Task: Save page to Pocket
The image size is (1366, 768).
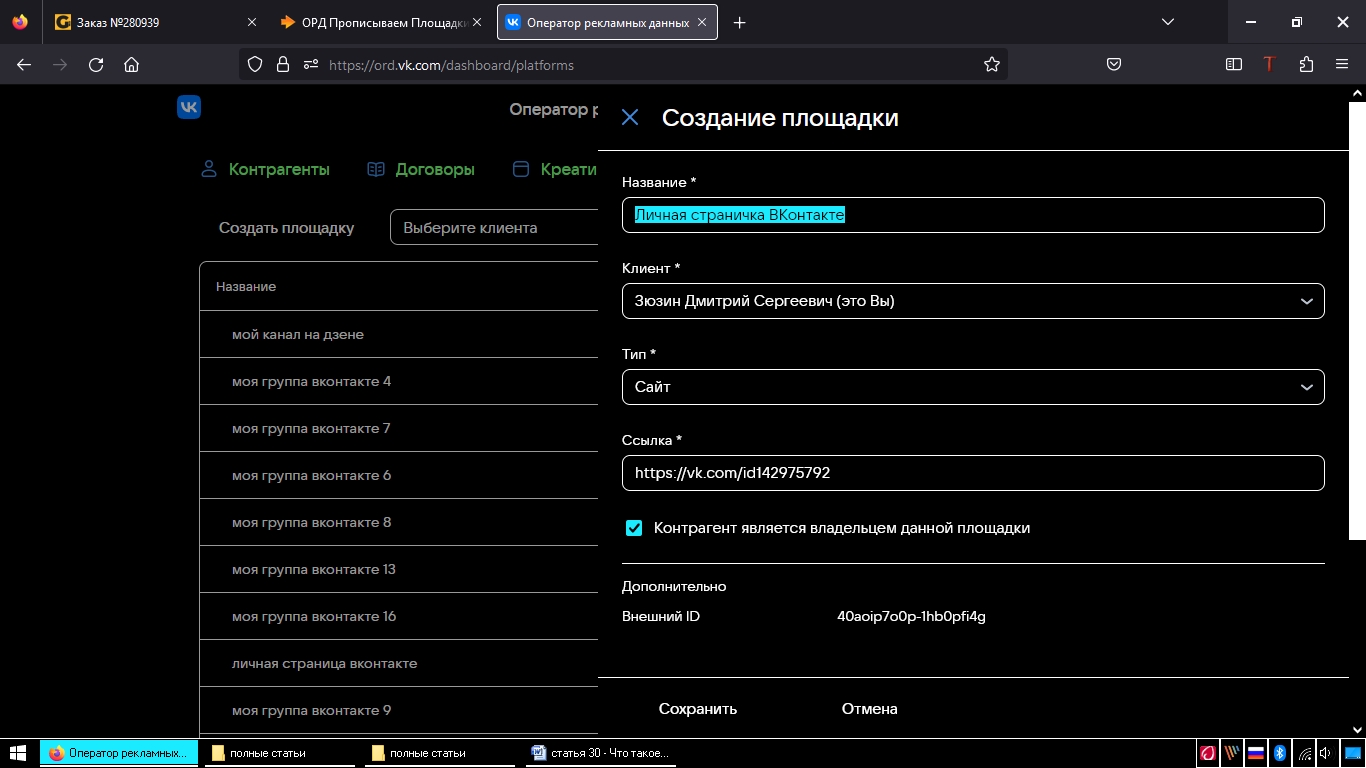Action: [x=1114, y=64]
